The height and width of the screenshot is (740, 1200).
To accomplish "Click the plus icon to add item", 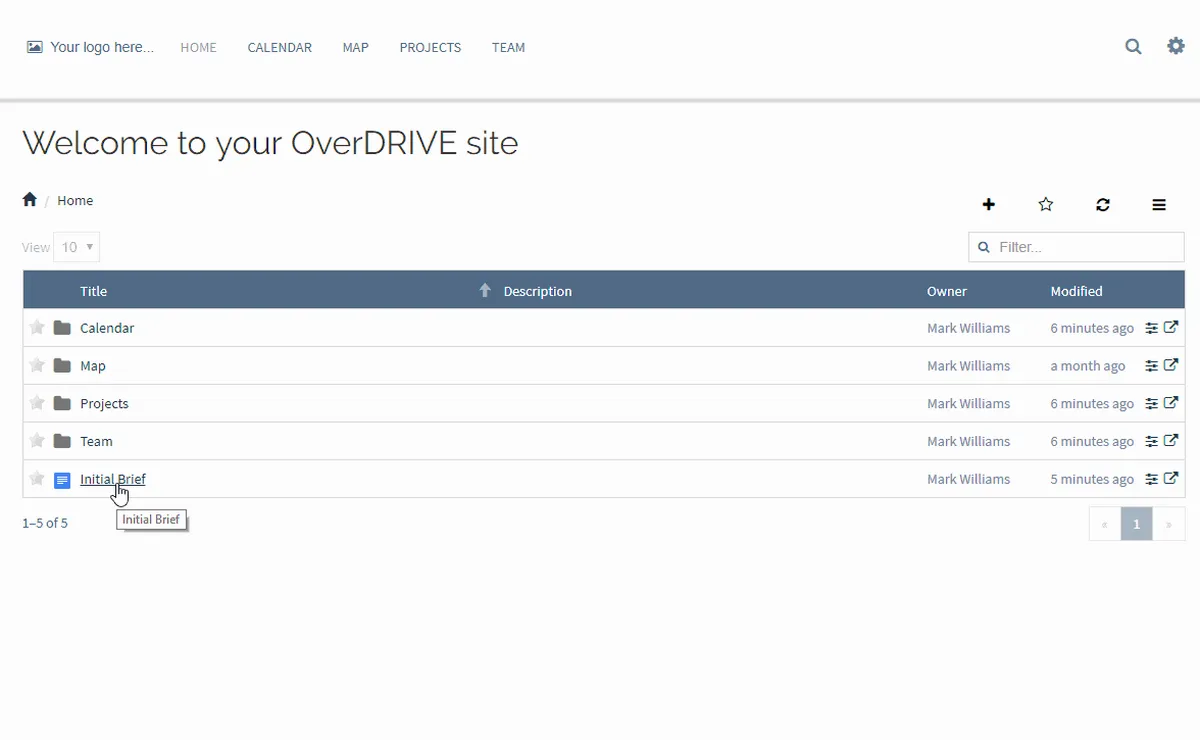I will (x=989, y=204).
